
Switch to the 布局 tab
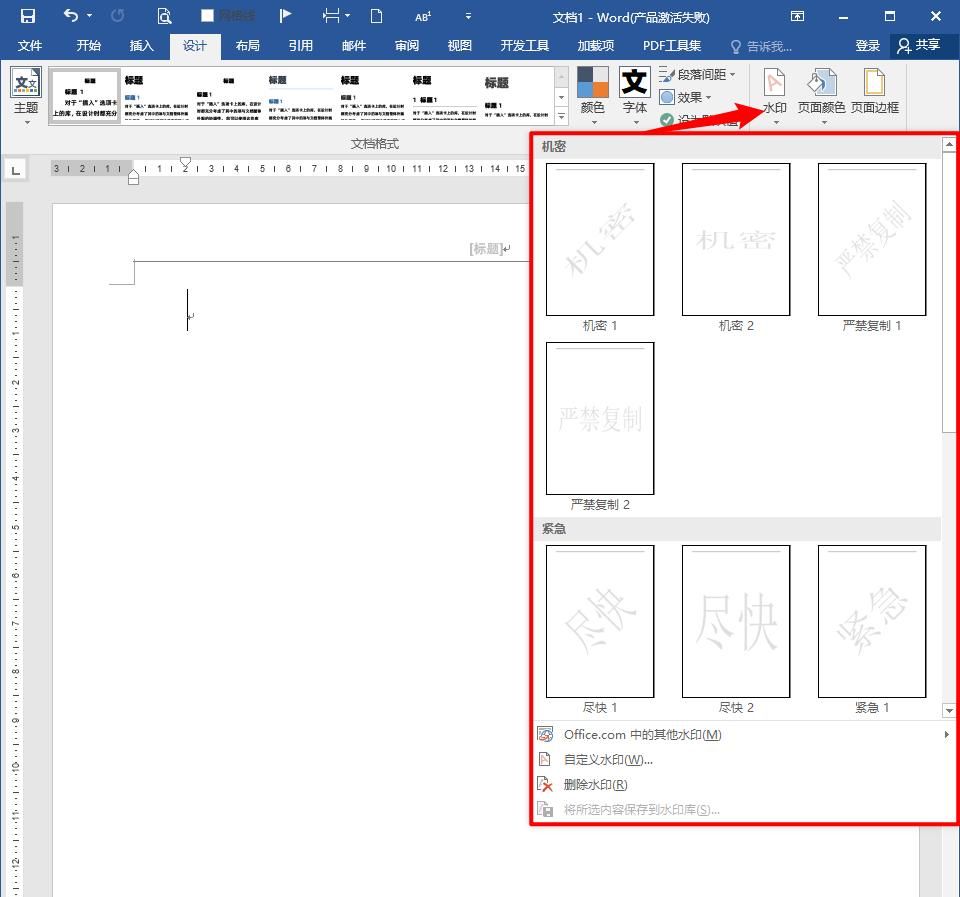(247, 46)
